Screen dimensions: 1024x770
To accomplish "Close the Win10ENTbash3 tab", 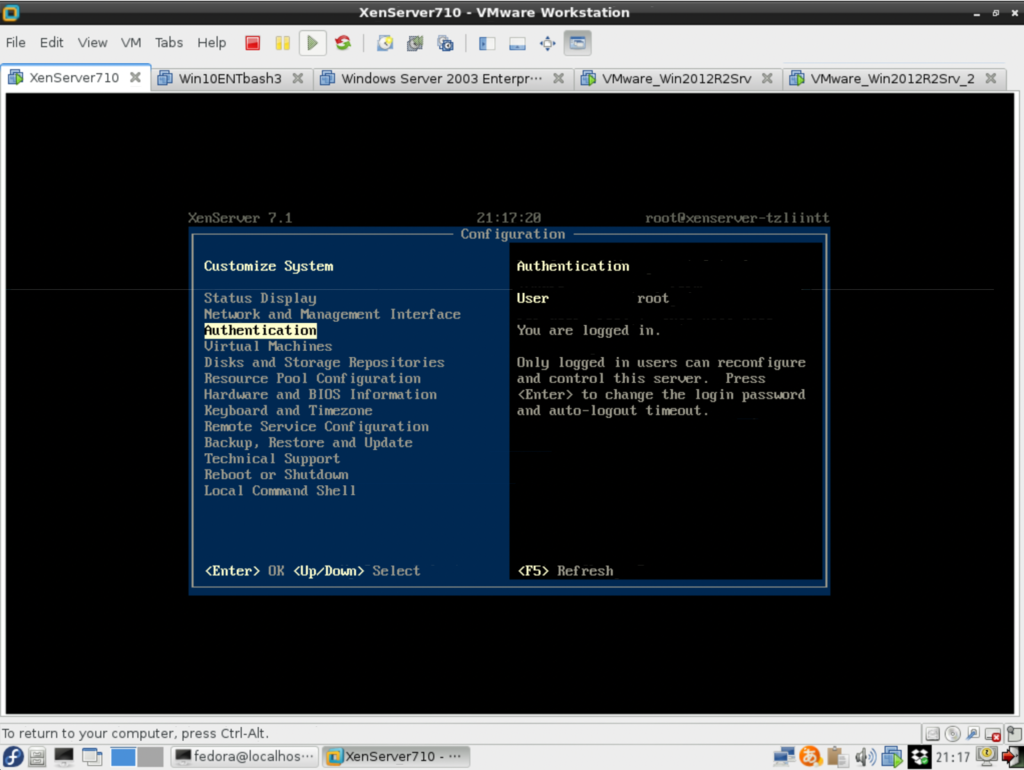I will pos(298,78).
